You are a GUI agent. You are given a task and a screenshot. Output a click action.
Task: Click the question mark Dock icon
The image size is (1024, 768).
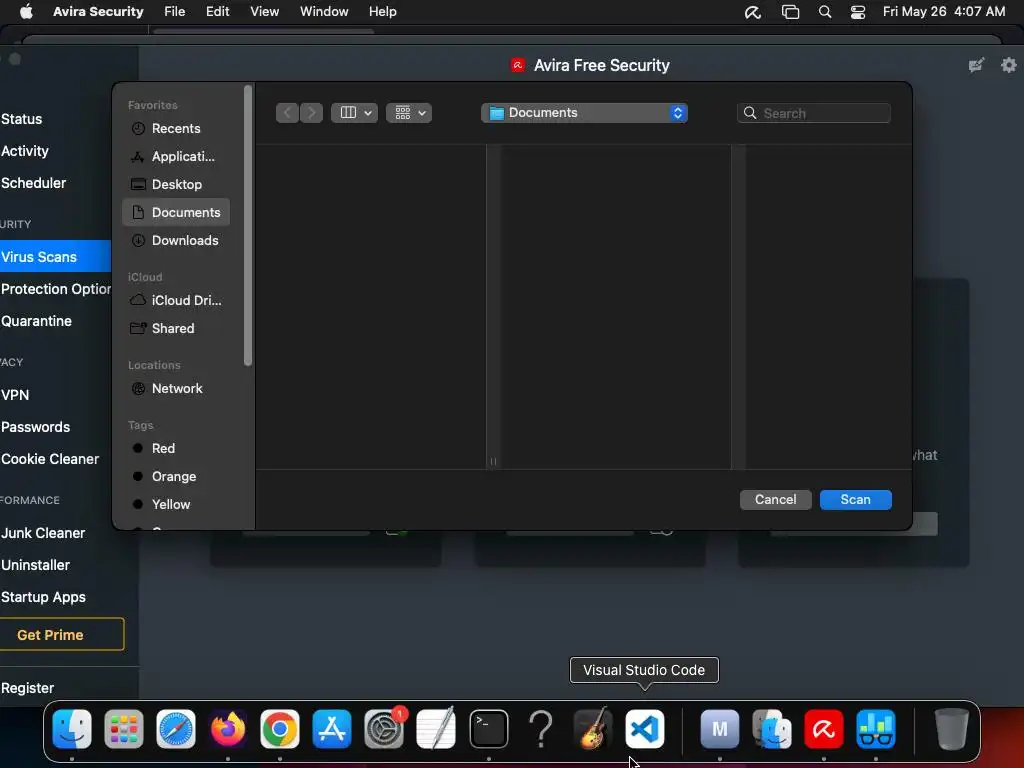coord(541,729)
